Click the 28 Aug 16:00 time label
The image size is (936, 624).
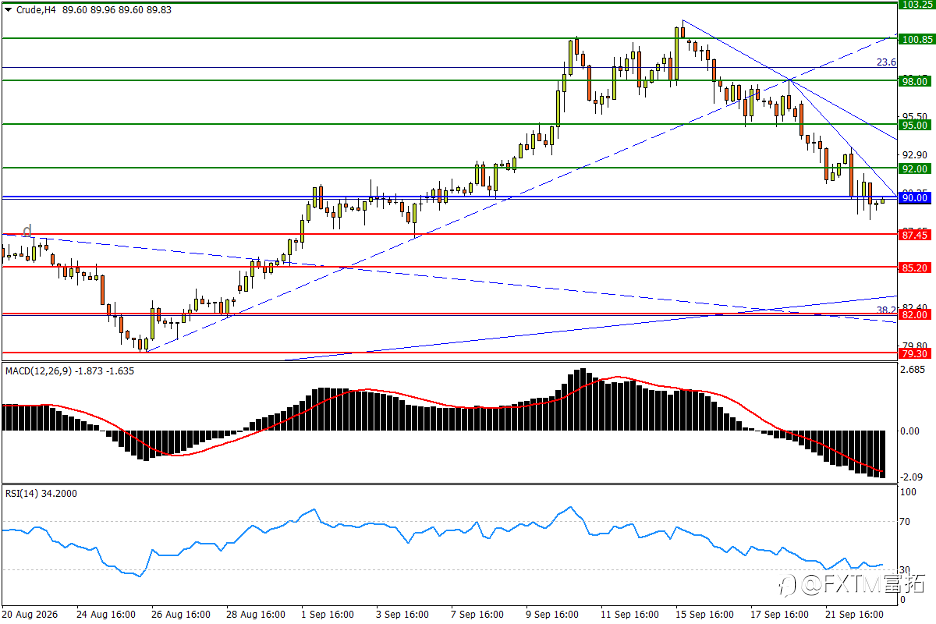[x=255, y=614]
